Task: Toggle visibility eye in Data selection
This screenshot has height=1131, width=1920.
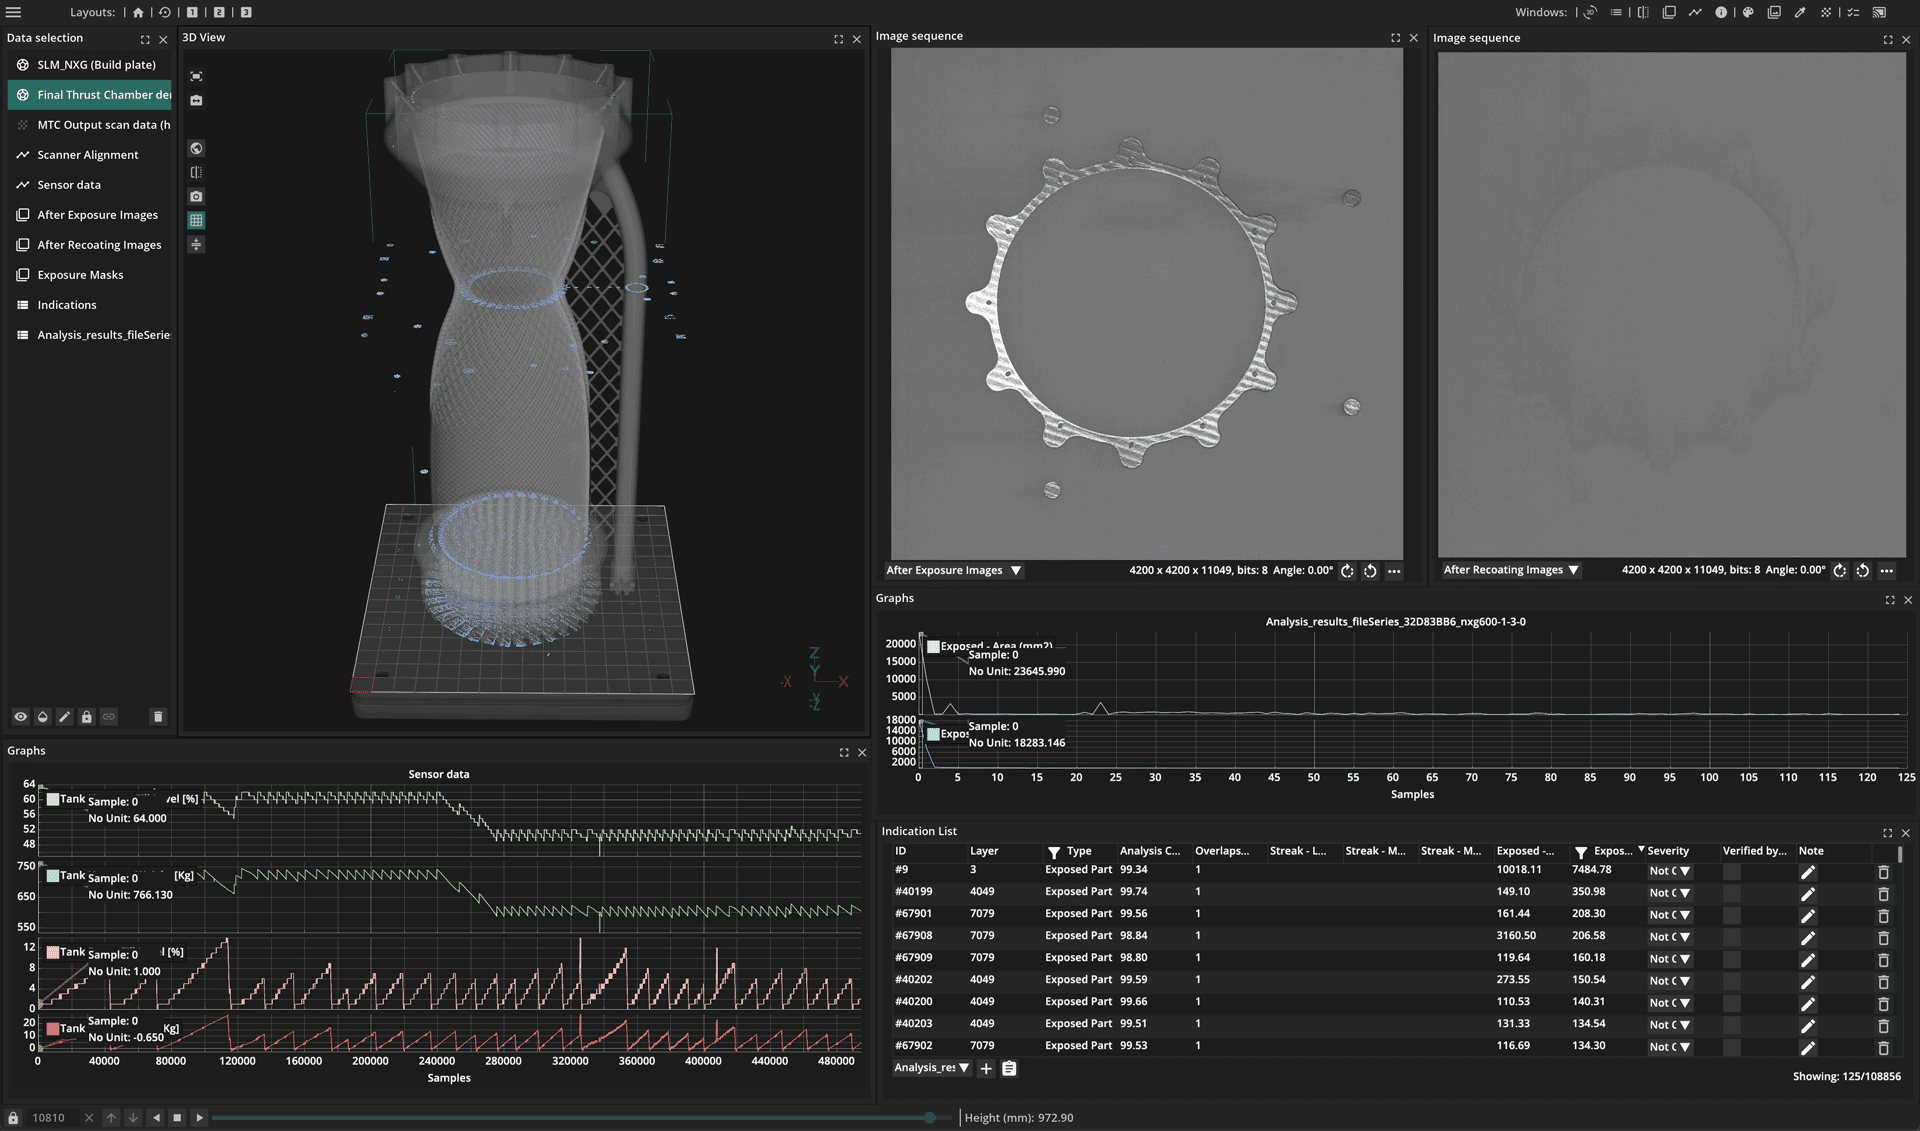Action: tap(20, 717)
